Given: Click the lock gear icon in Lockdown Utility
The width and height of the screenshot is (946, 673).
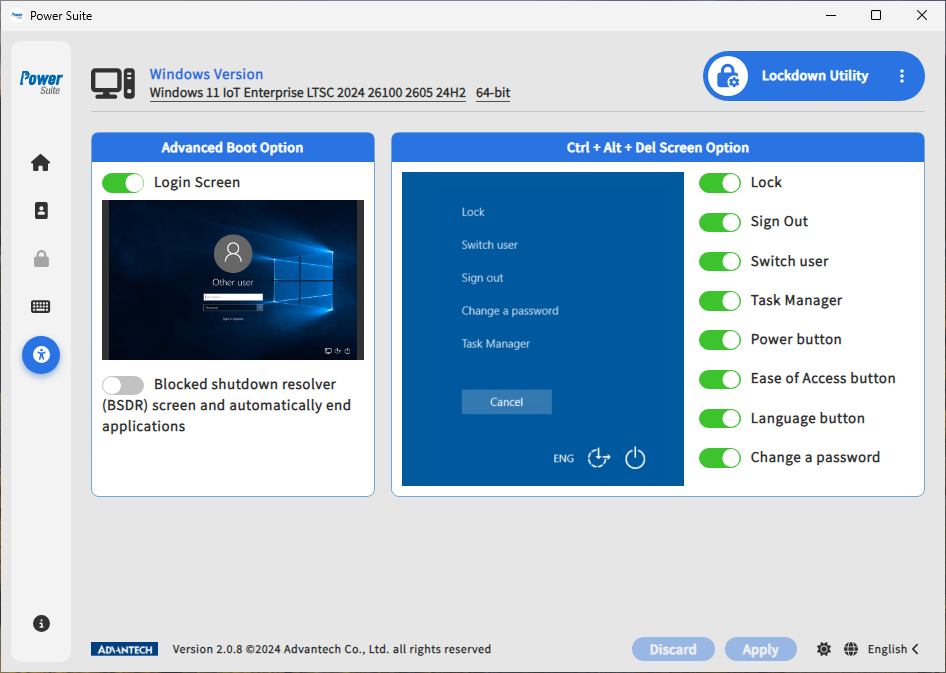Looking at the screenshot, I should pos(728,76).
